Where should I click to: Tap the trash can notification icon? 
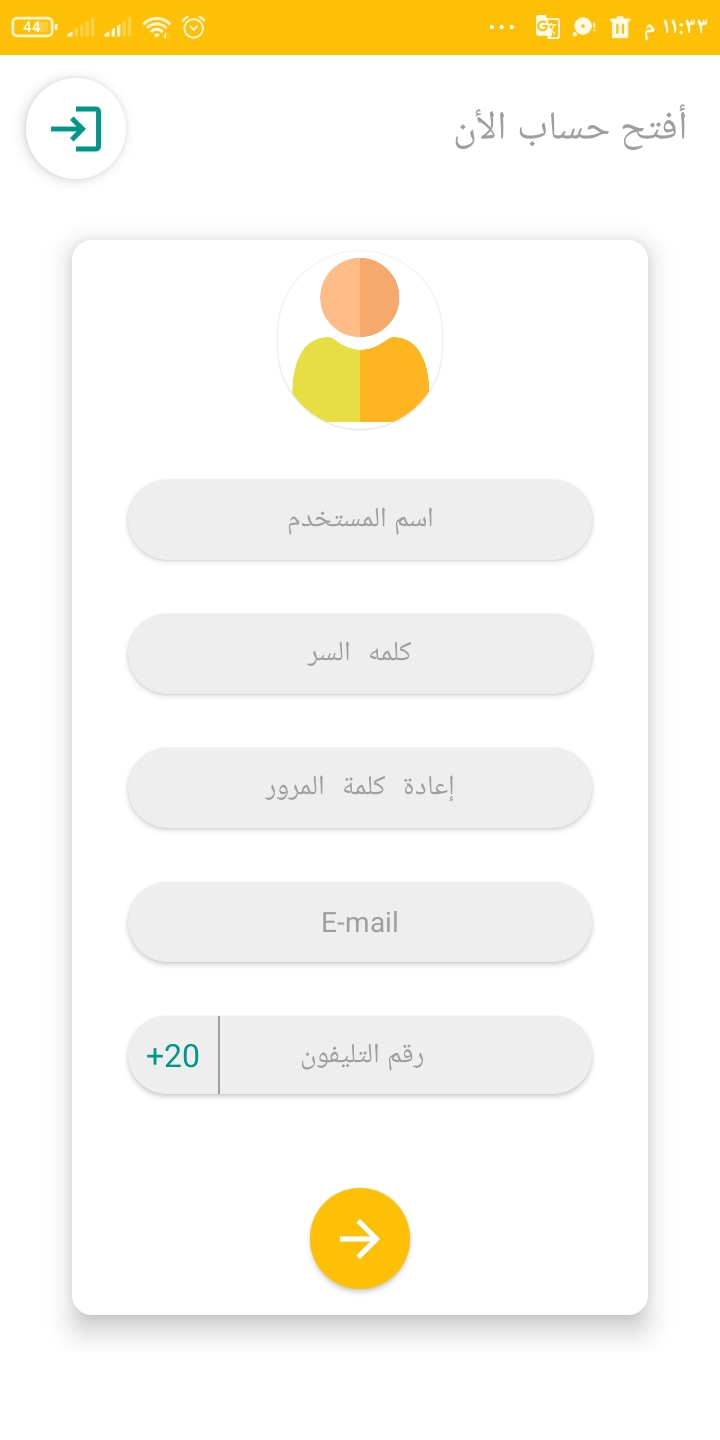(x=620, y=27)
